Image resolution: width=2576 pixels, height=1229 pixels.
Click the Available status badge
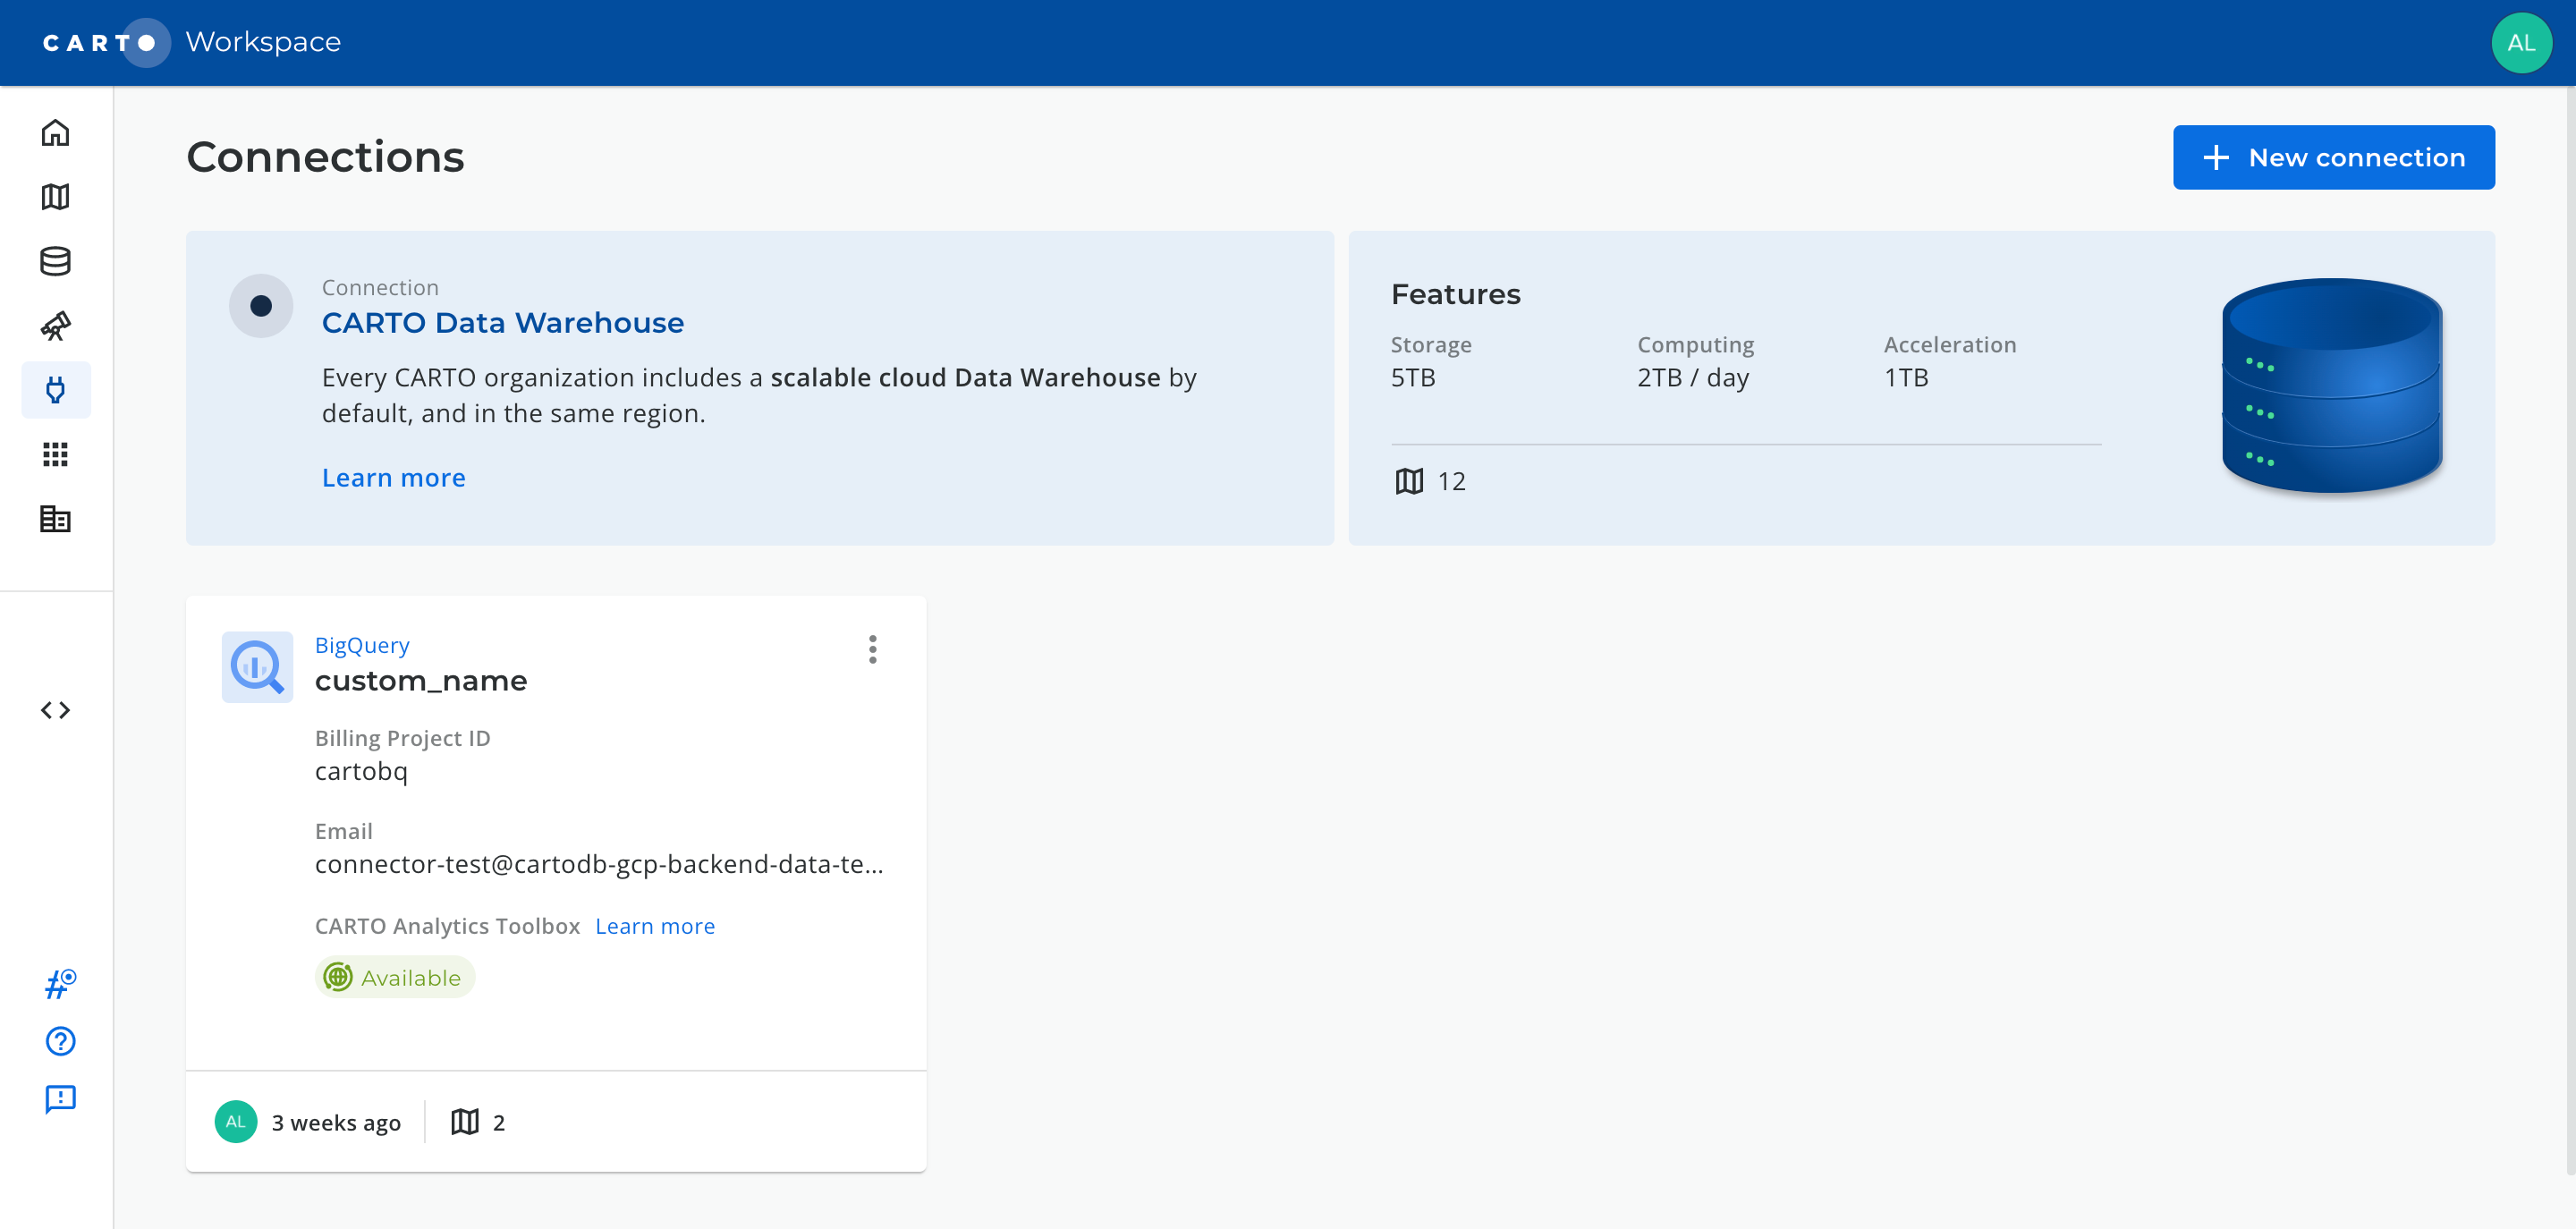tap(395, 977)
